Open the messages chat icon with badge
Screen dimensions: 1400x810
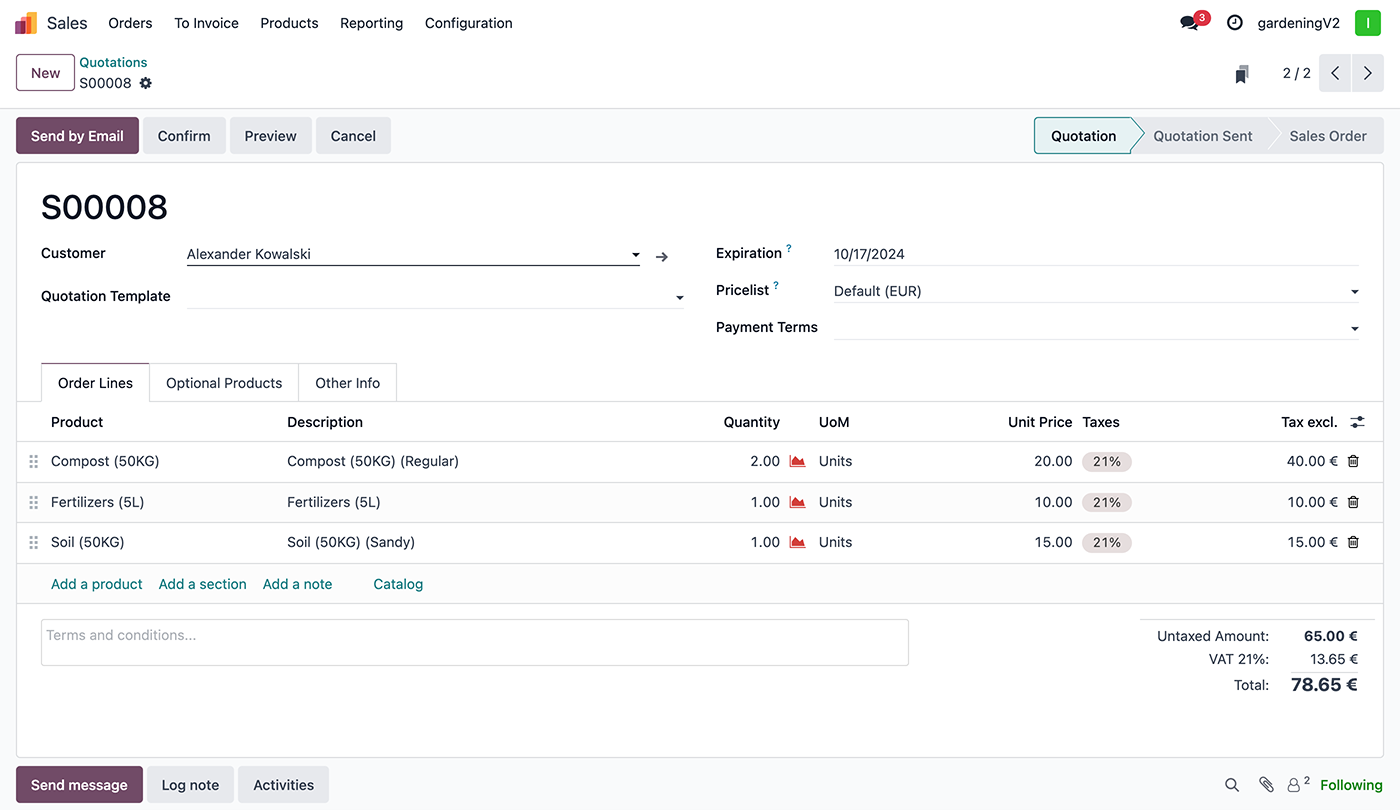coord(1189,23)
